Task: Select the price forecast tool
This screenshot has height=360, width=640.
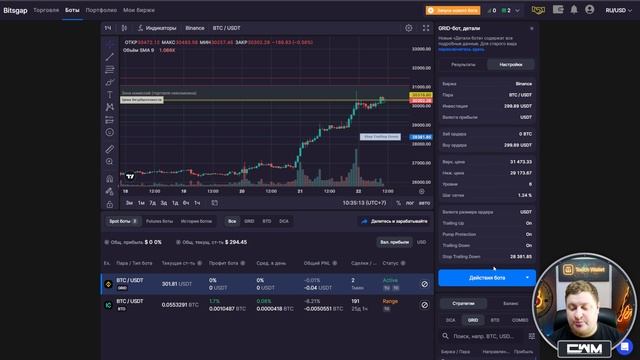Action: (109, 120)
